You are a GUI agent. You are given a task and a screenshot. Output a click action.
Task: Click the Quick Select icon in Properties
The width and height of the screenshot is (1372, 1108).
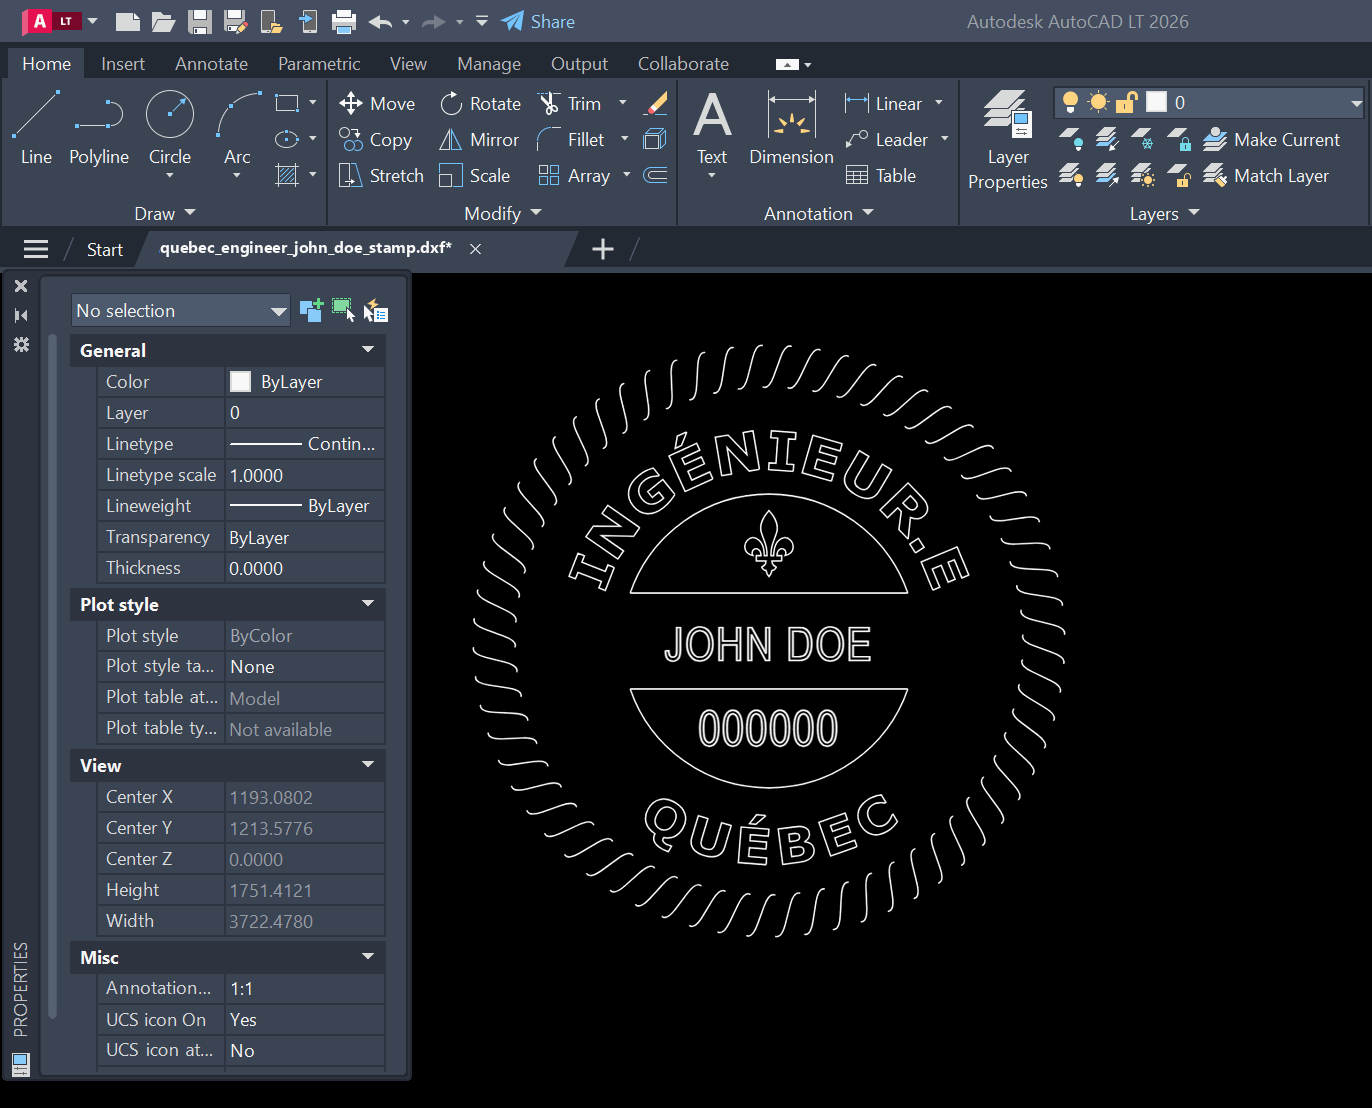click(x=375, y=310)
